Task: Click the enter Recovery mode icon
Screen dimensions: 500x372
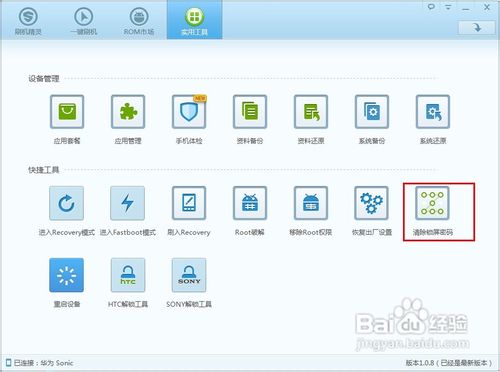Action: click(67, 203)
